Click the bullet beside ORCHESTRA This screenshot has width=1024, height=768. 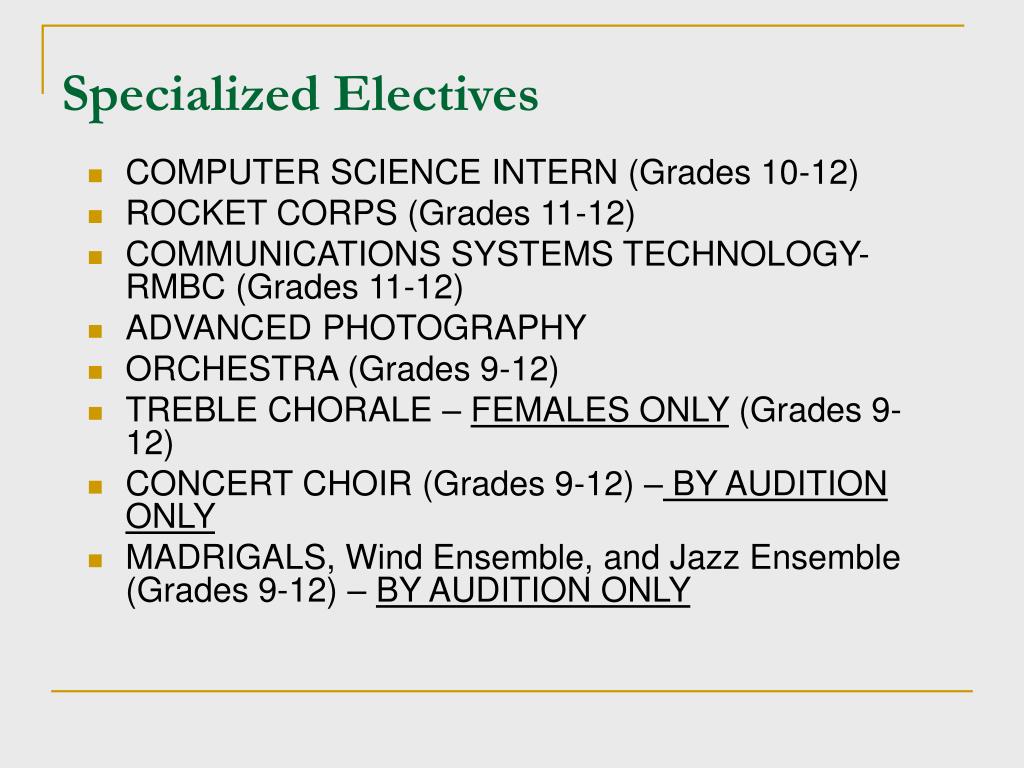(x=95, y=372)
